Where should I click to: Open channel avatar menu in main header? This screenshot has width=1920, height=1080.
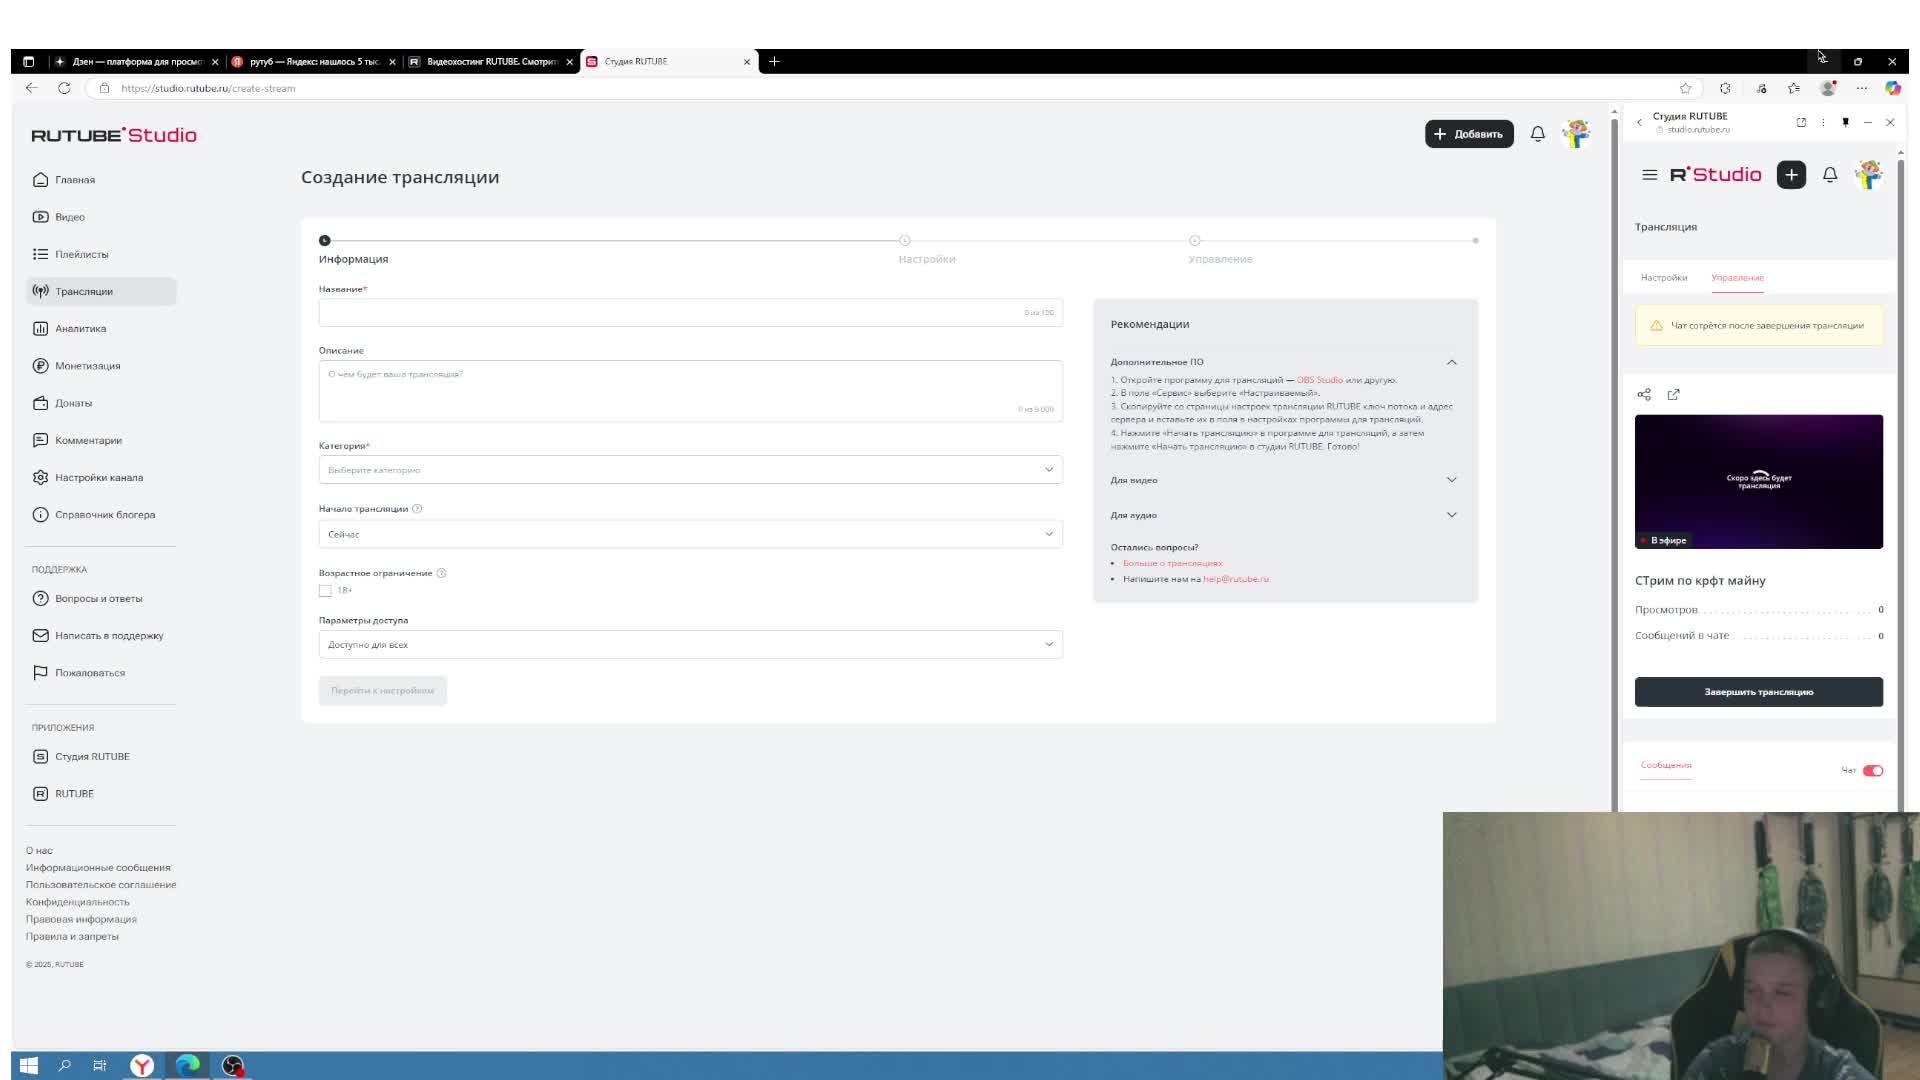(x=1577, y=134)
